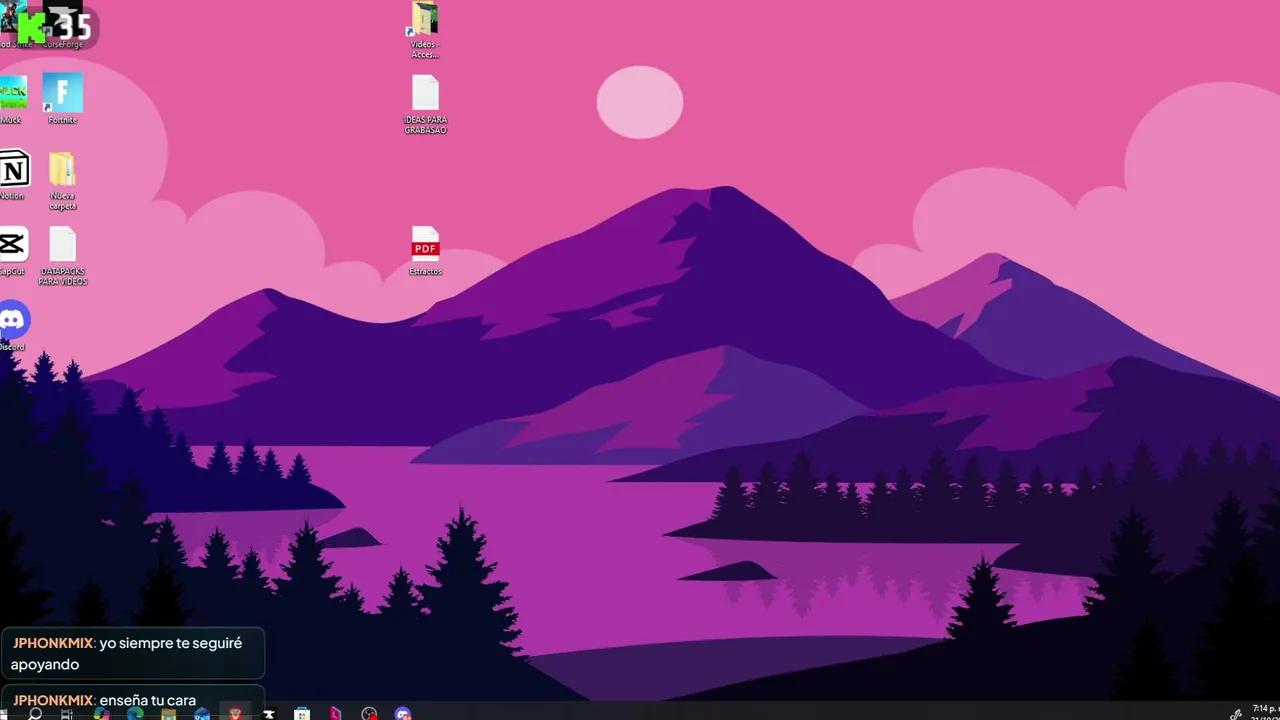The image size is (1280, 720).
Task: Open the Estractos PDF file
Action: click(x=425, y=251)
